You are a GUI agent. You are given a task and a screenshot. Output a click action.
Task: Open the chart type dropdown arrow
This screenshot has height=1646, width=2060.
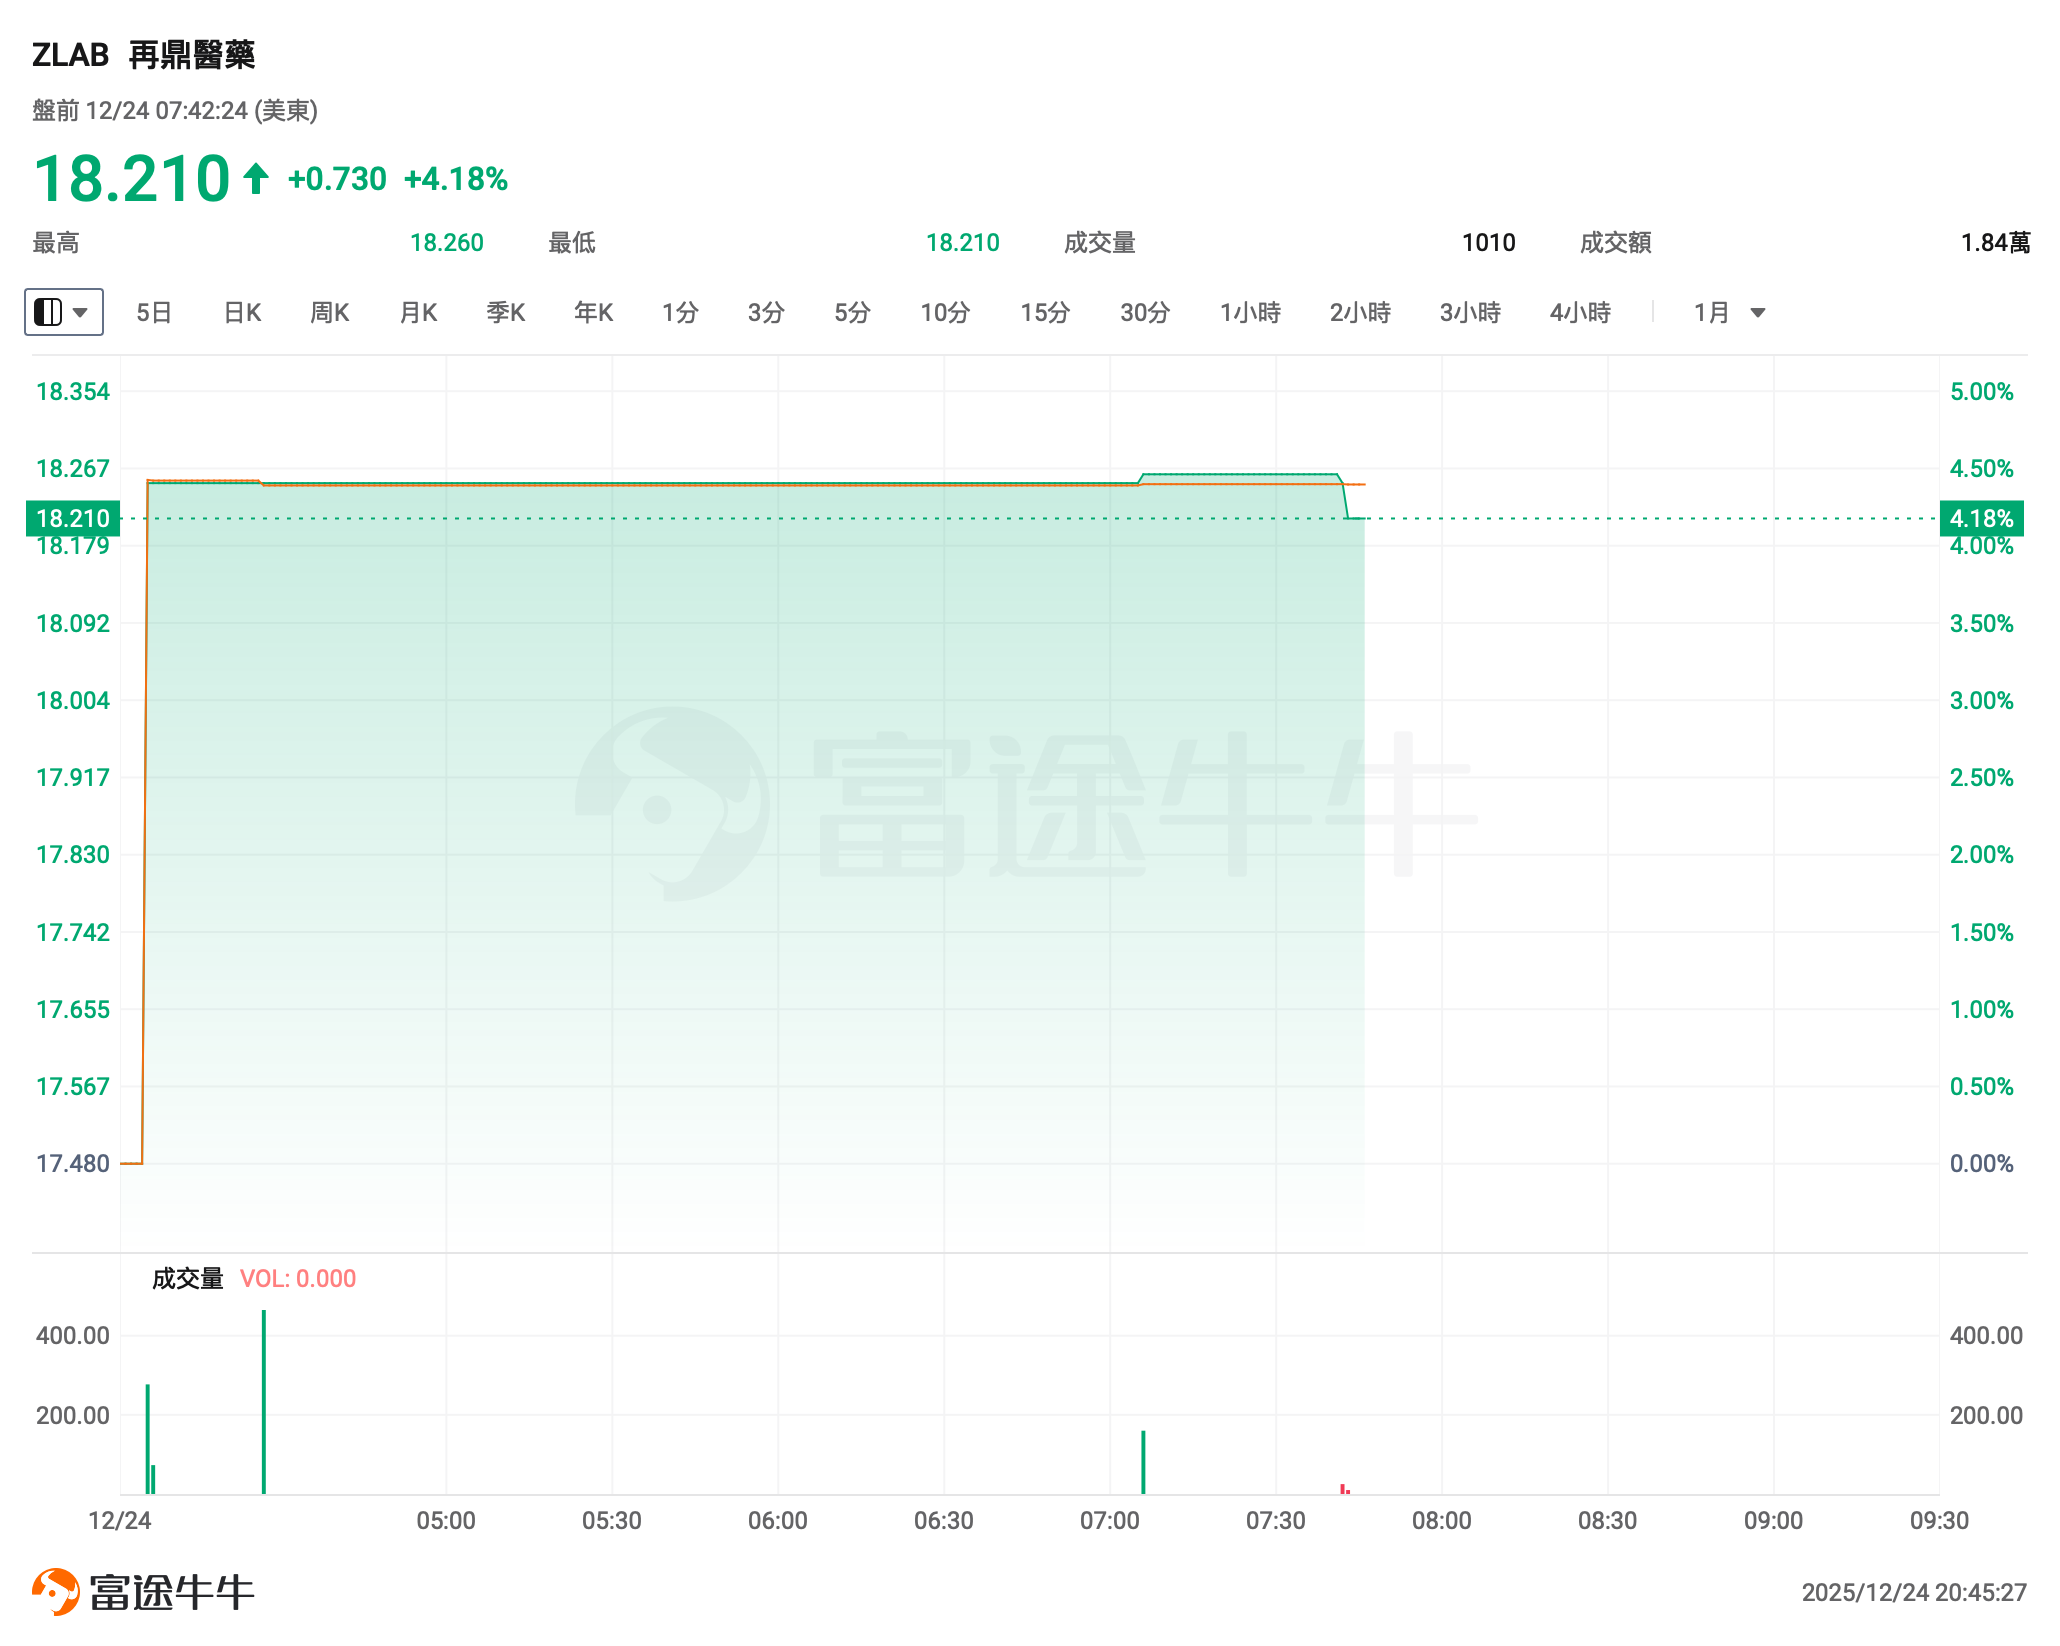coord(82,313)
